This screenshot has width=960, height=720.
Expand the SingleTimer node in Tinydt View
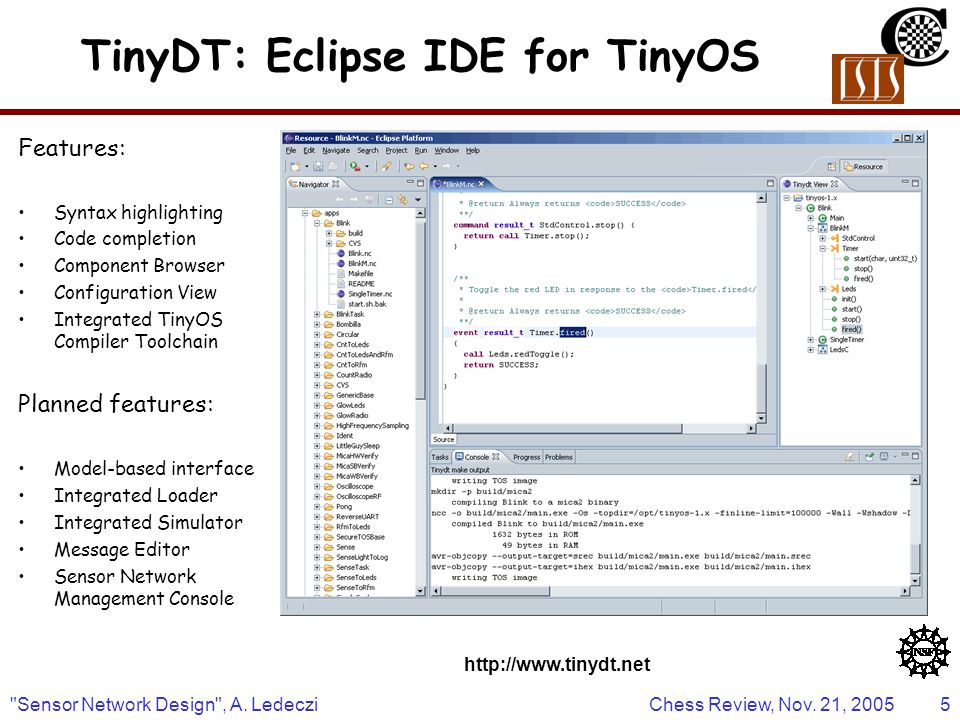click(811, 340)
